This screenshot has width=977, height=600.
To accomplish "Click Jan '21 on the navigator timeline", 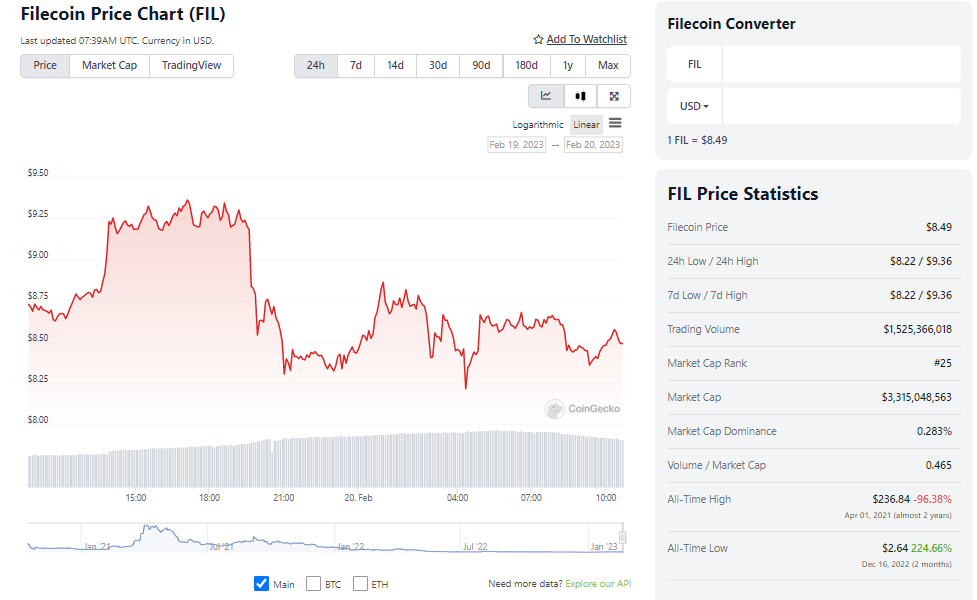I will tap(97, 546).
